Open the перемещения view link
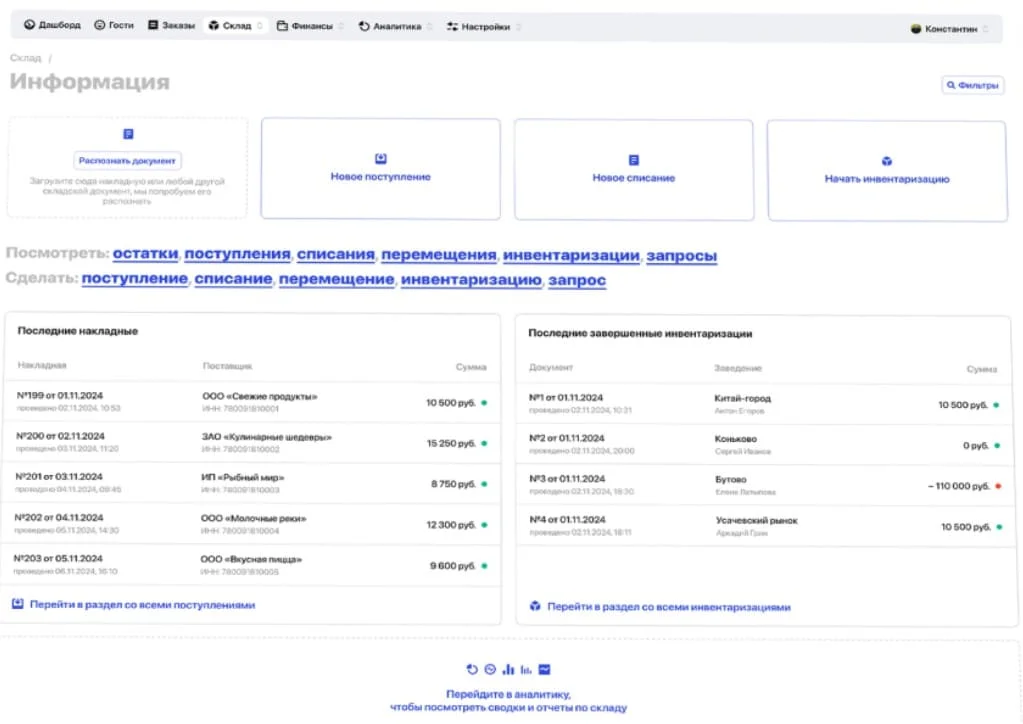Image resolution: width=1023 pixels, height=724 pixels. tap(439, 255)
